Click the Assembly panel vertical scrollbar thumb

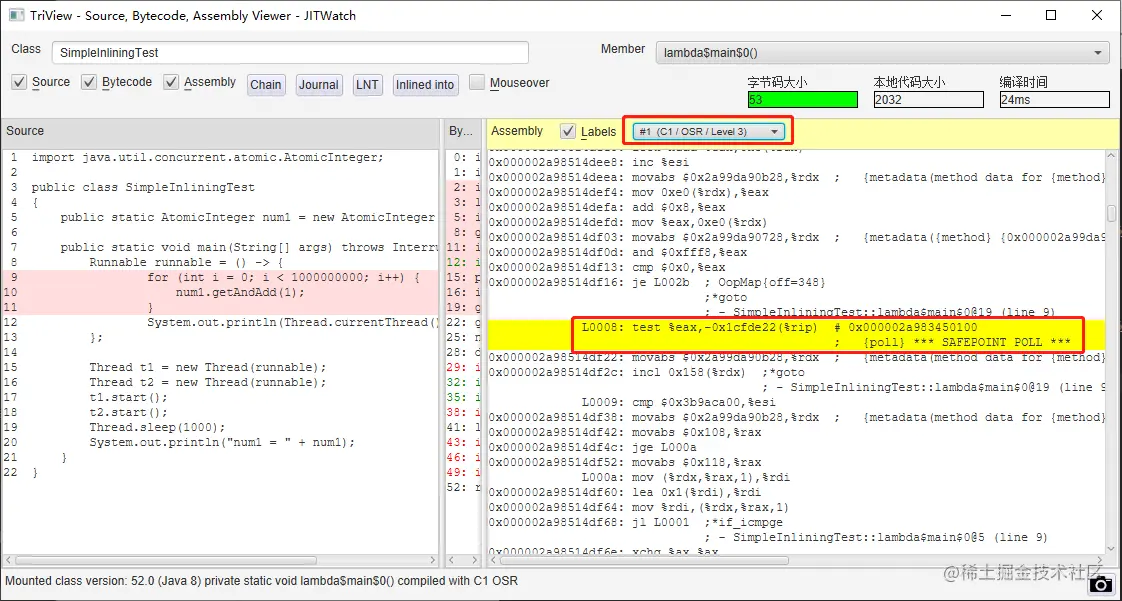[x=1111, y=213]
